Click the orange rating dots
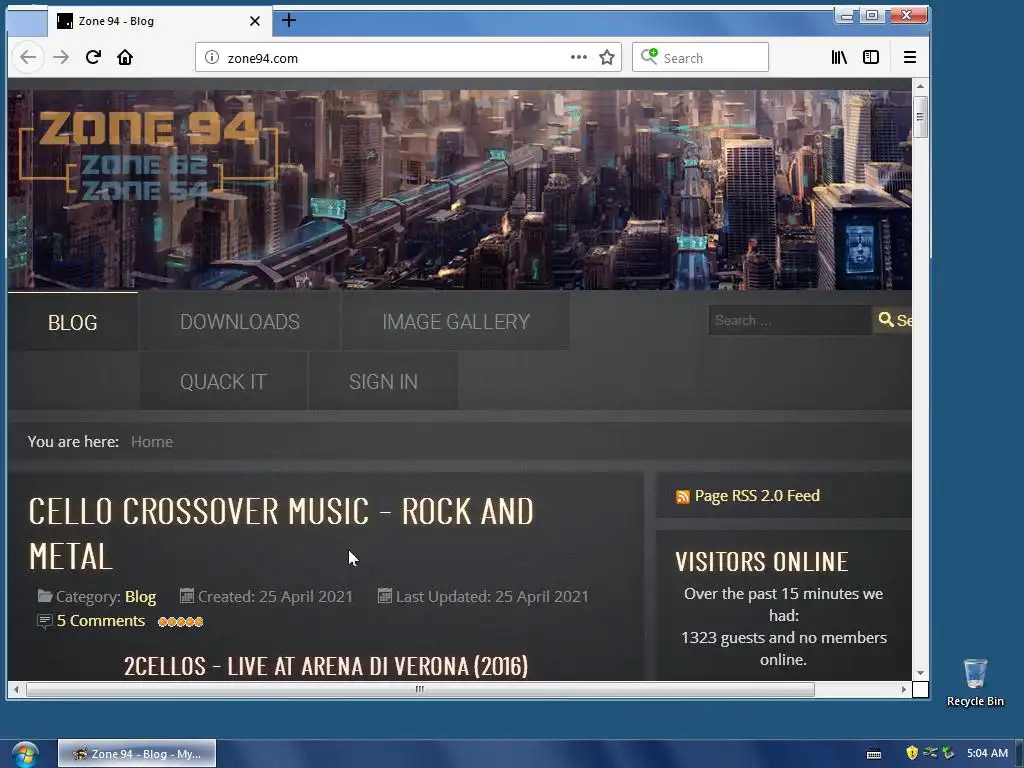This screenshot has width=1024, height=768. pyautogui.click(x=180, y=621)
